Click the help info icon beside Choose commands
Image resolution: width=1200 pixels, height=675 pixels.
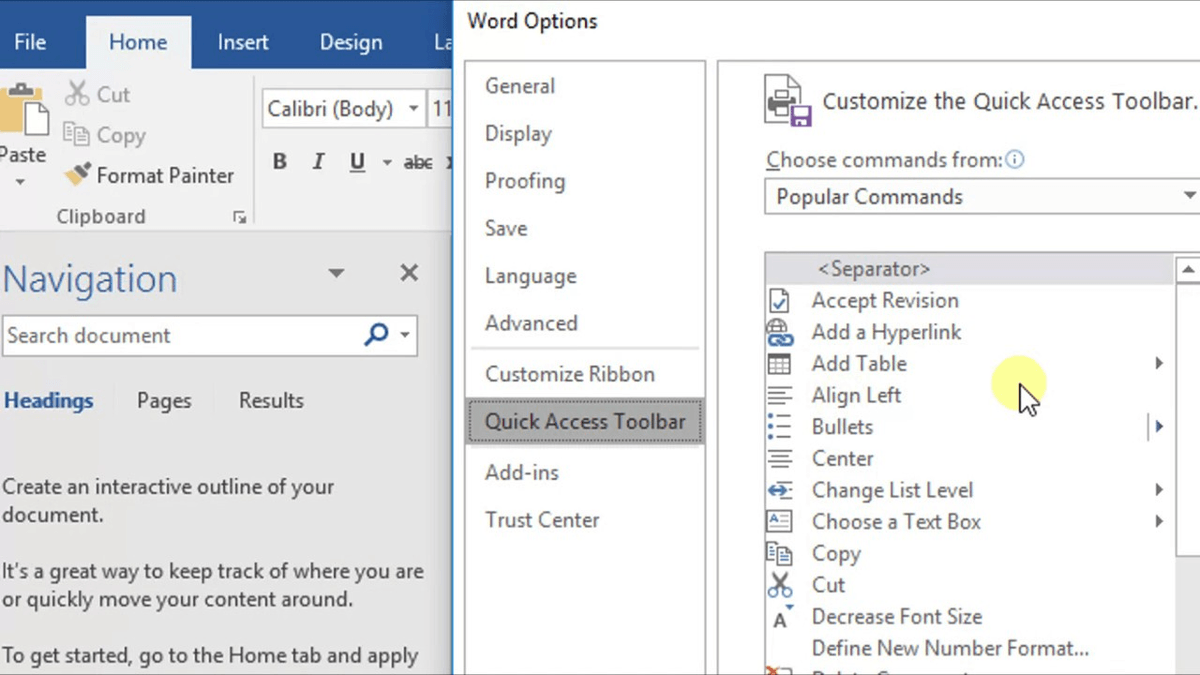click(x=1015, y=160)
